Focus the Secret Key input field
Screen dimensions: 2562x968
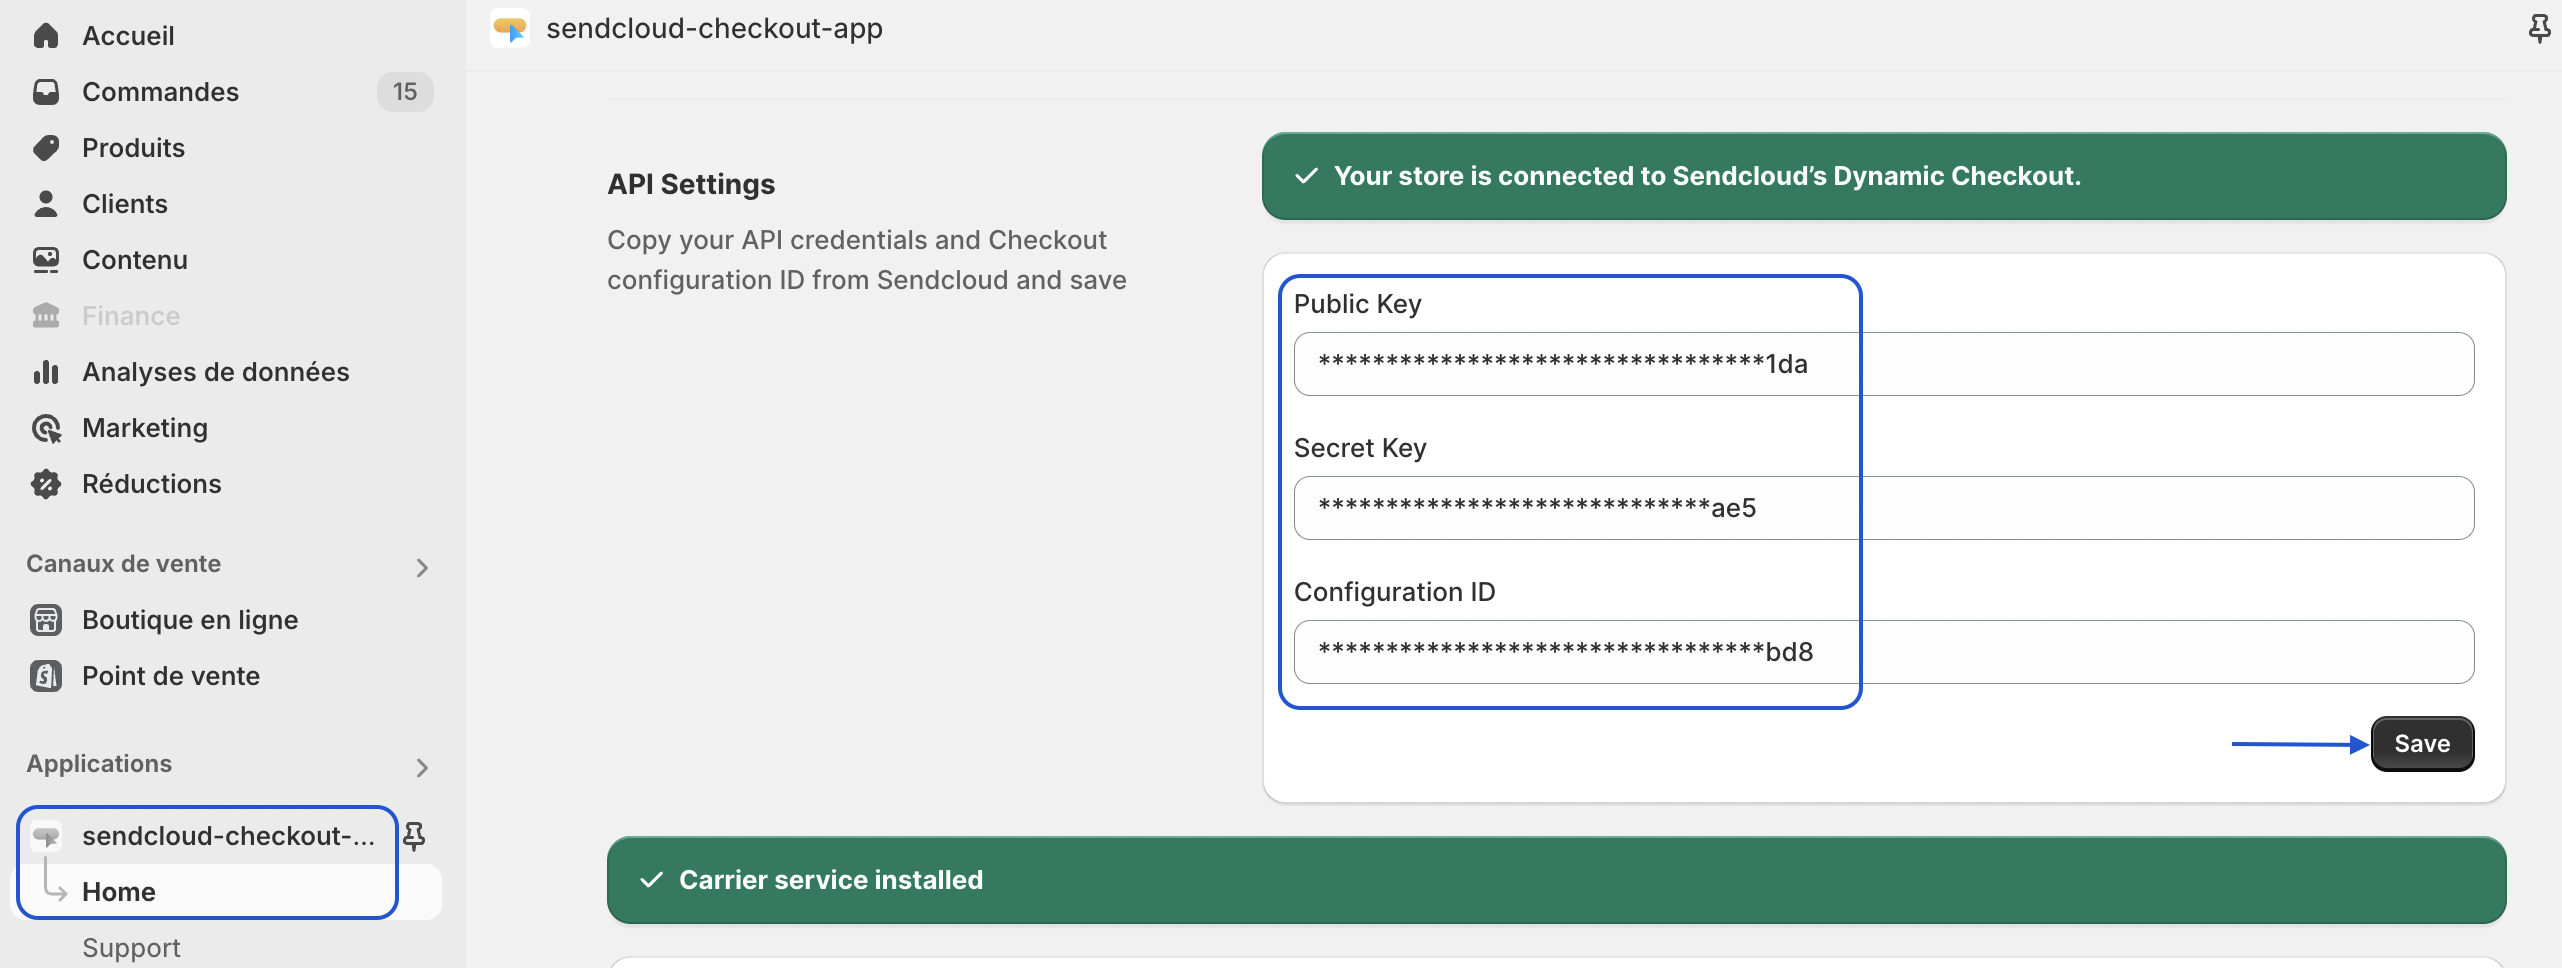(x=1884, y=508)
